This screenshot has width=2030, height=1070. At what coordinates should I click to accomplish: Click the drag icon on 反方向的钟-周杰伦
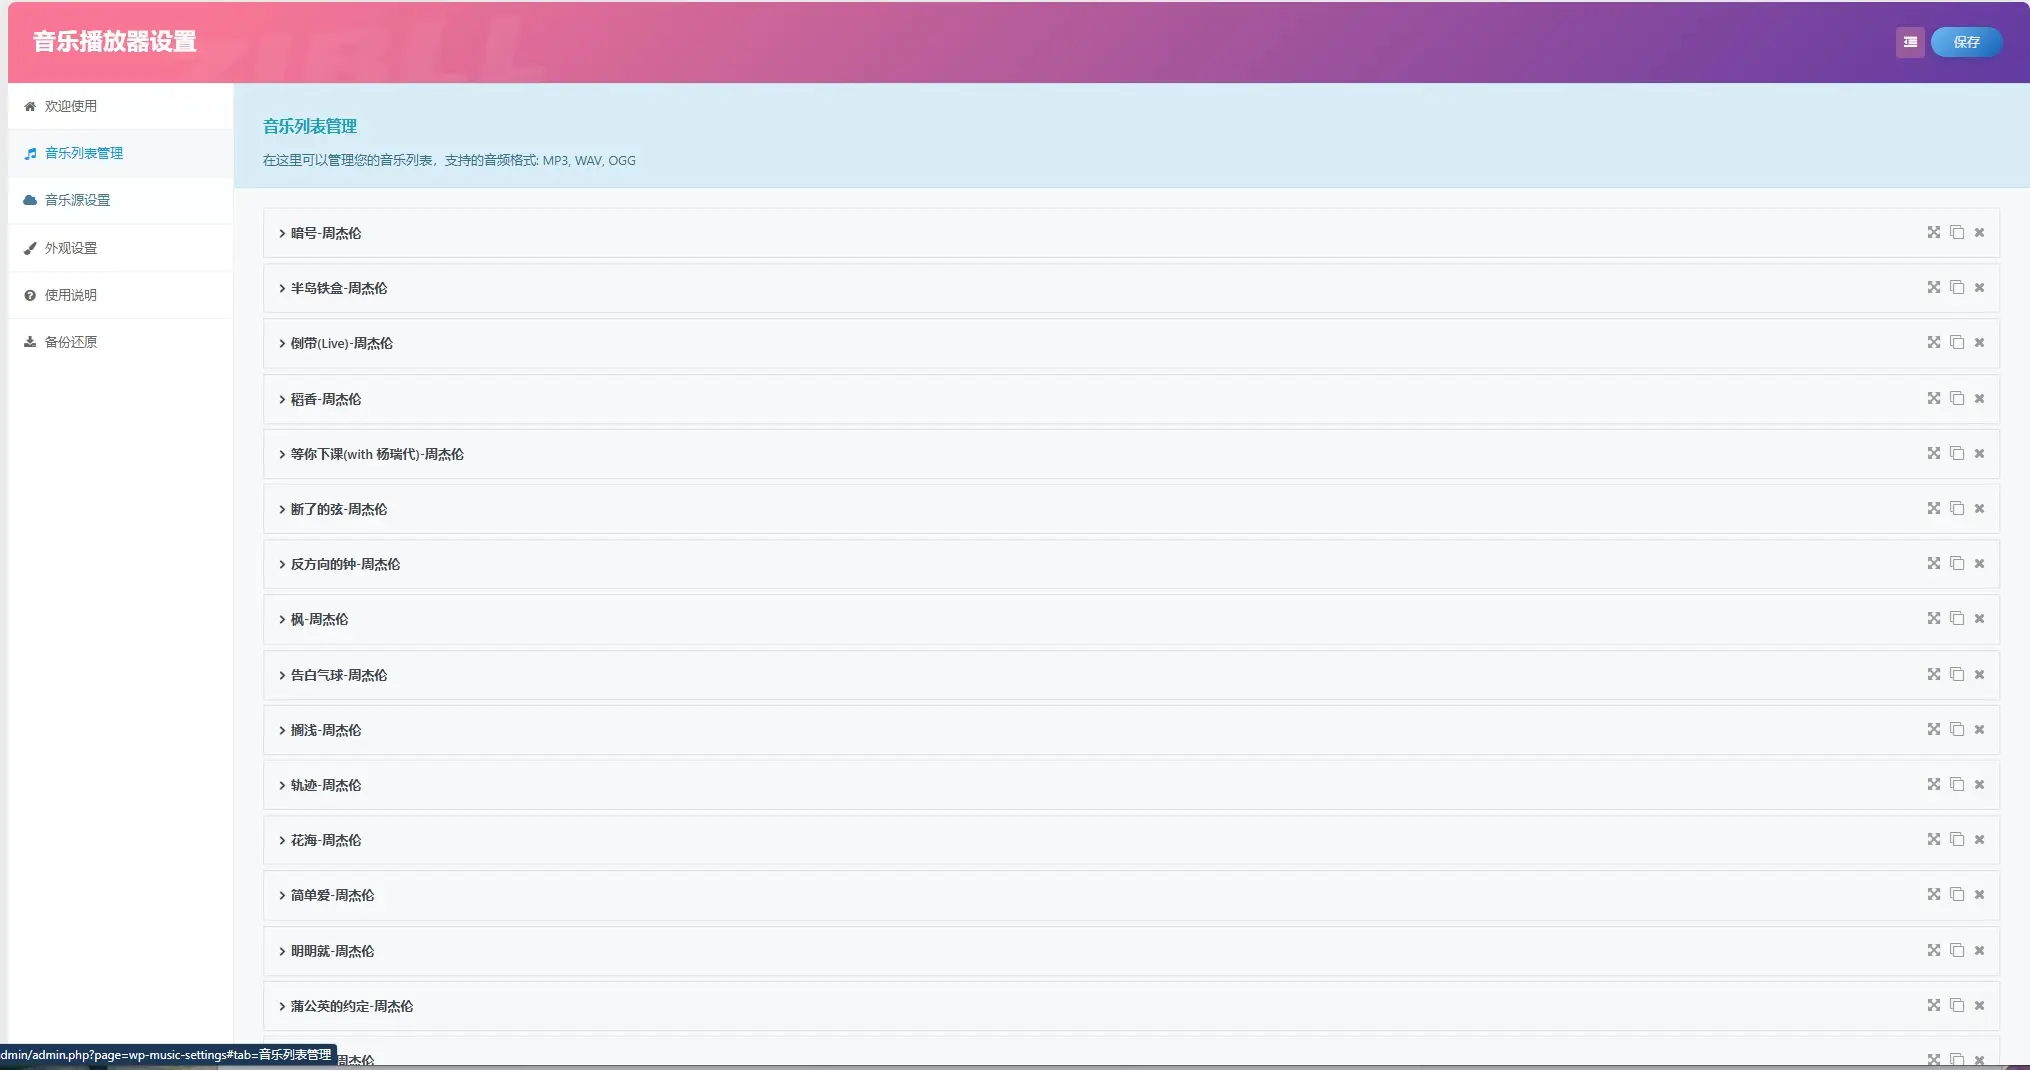pos(1933,564)
